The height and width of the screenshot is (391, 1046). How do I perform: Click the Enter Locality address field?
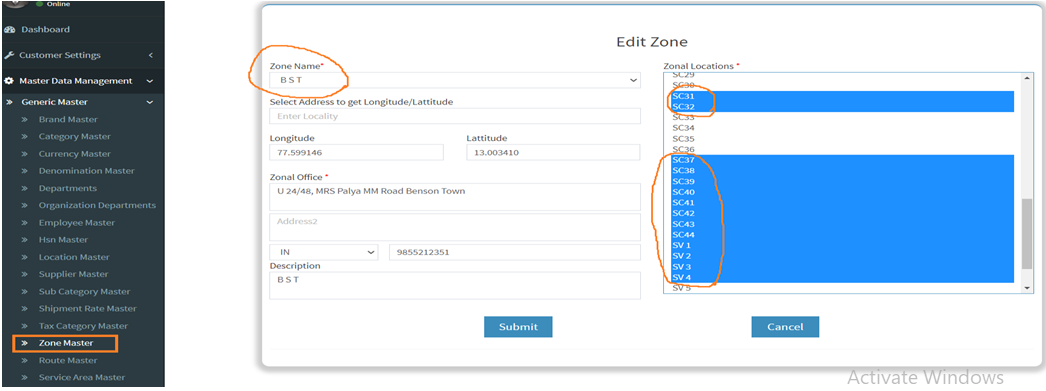455,116
